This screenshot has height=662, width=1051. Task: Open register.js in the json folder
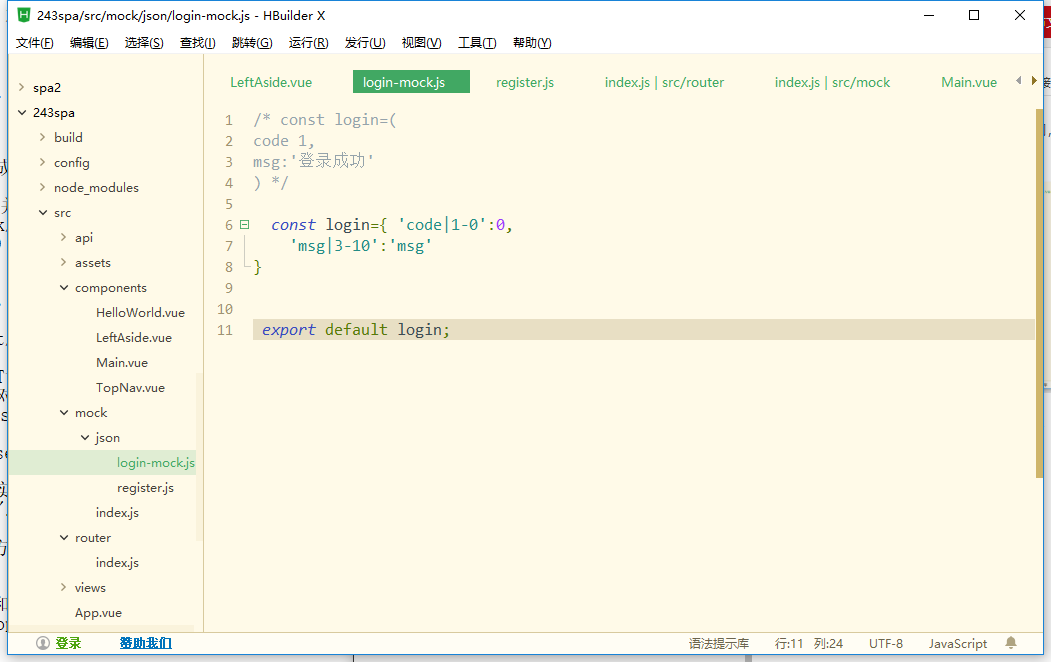tap(145, 488)
